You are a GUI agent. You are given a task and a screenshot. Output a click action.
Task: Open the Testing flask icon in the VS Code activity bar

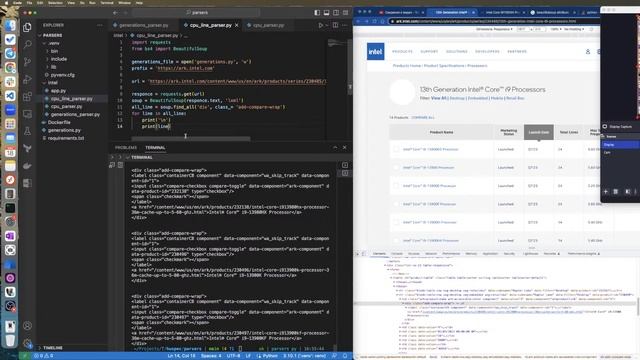[27, 131]
